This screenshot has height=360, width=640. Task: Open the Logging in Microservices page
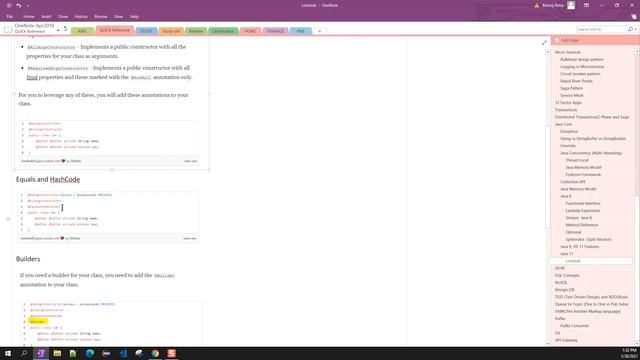pos(582,67)
